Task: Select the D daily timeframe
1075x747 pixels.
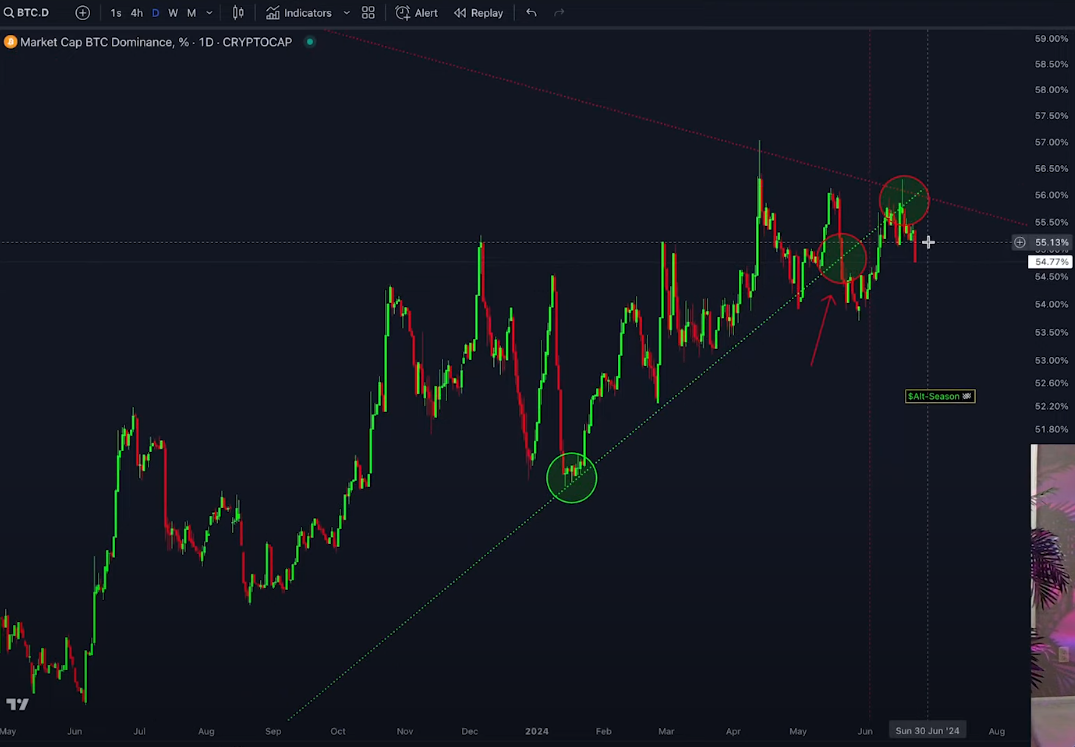Action: point(155,13)
